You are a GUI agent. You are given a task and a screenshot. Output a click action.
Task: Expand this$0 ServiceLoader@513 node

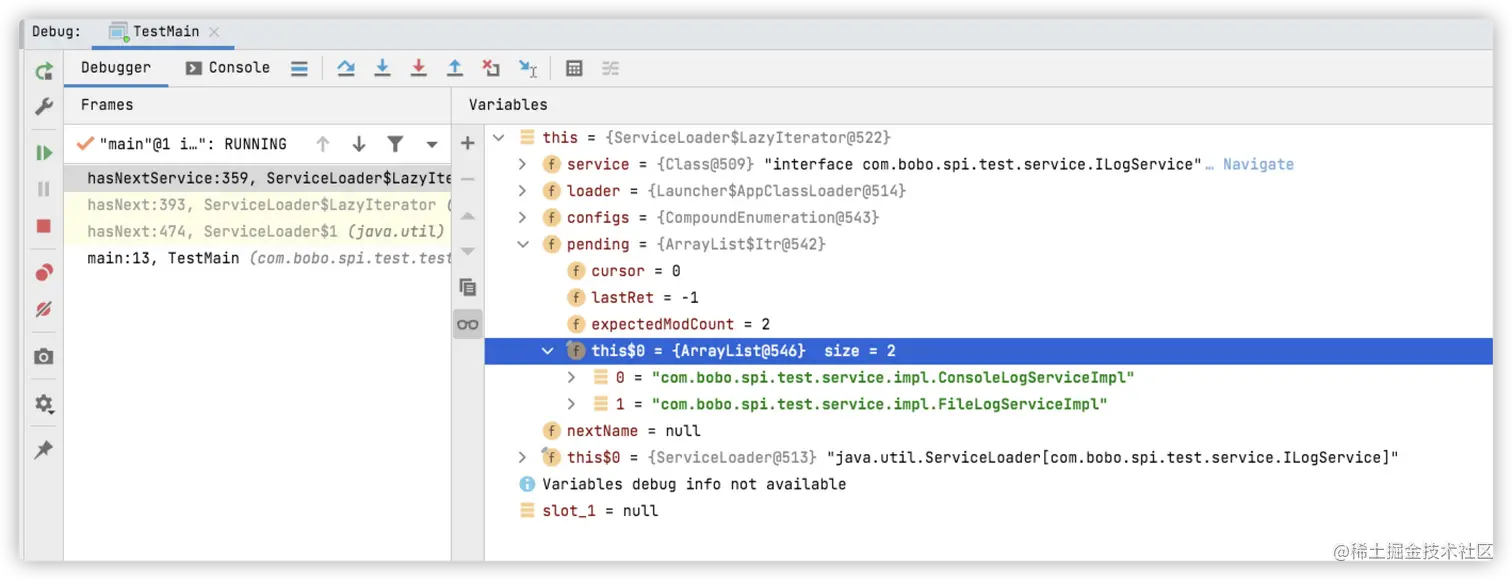point(522,457)
